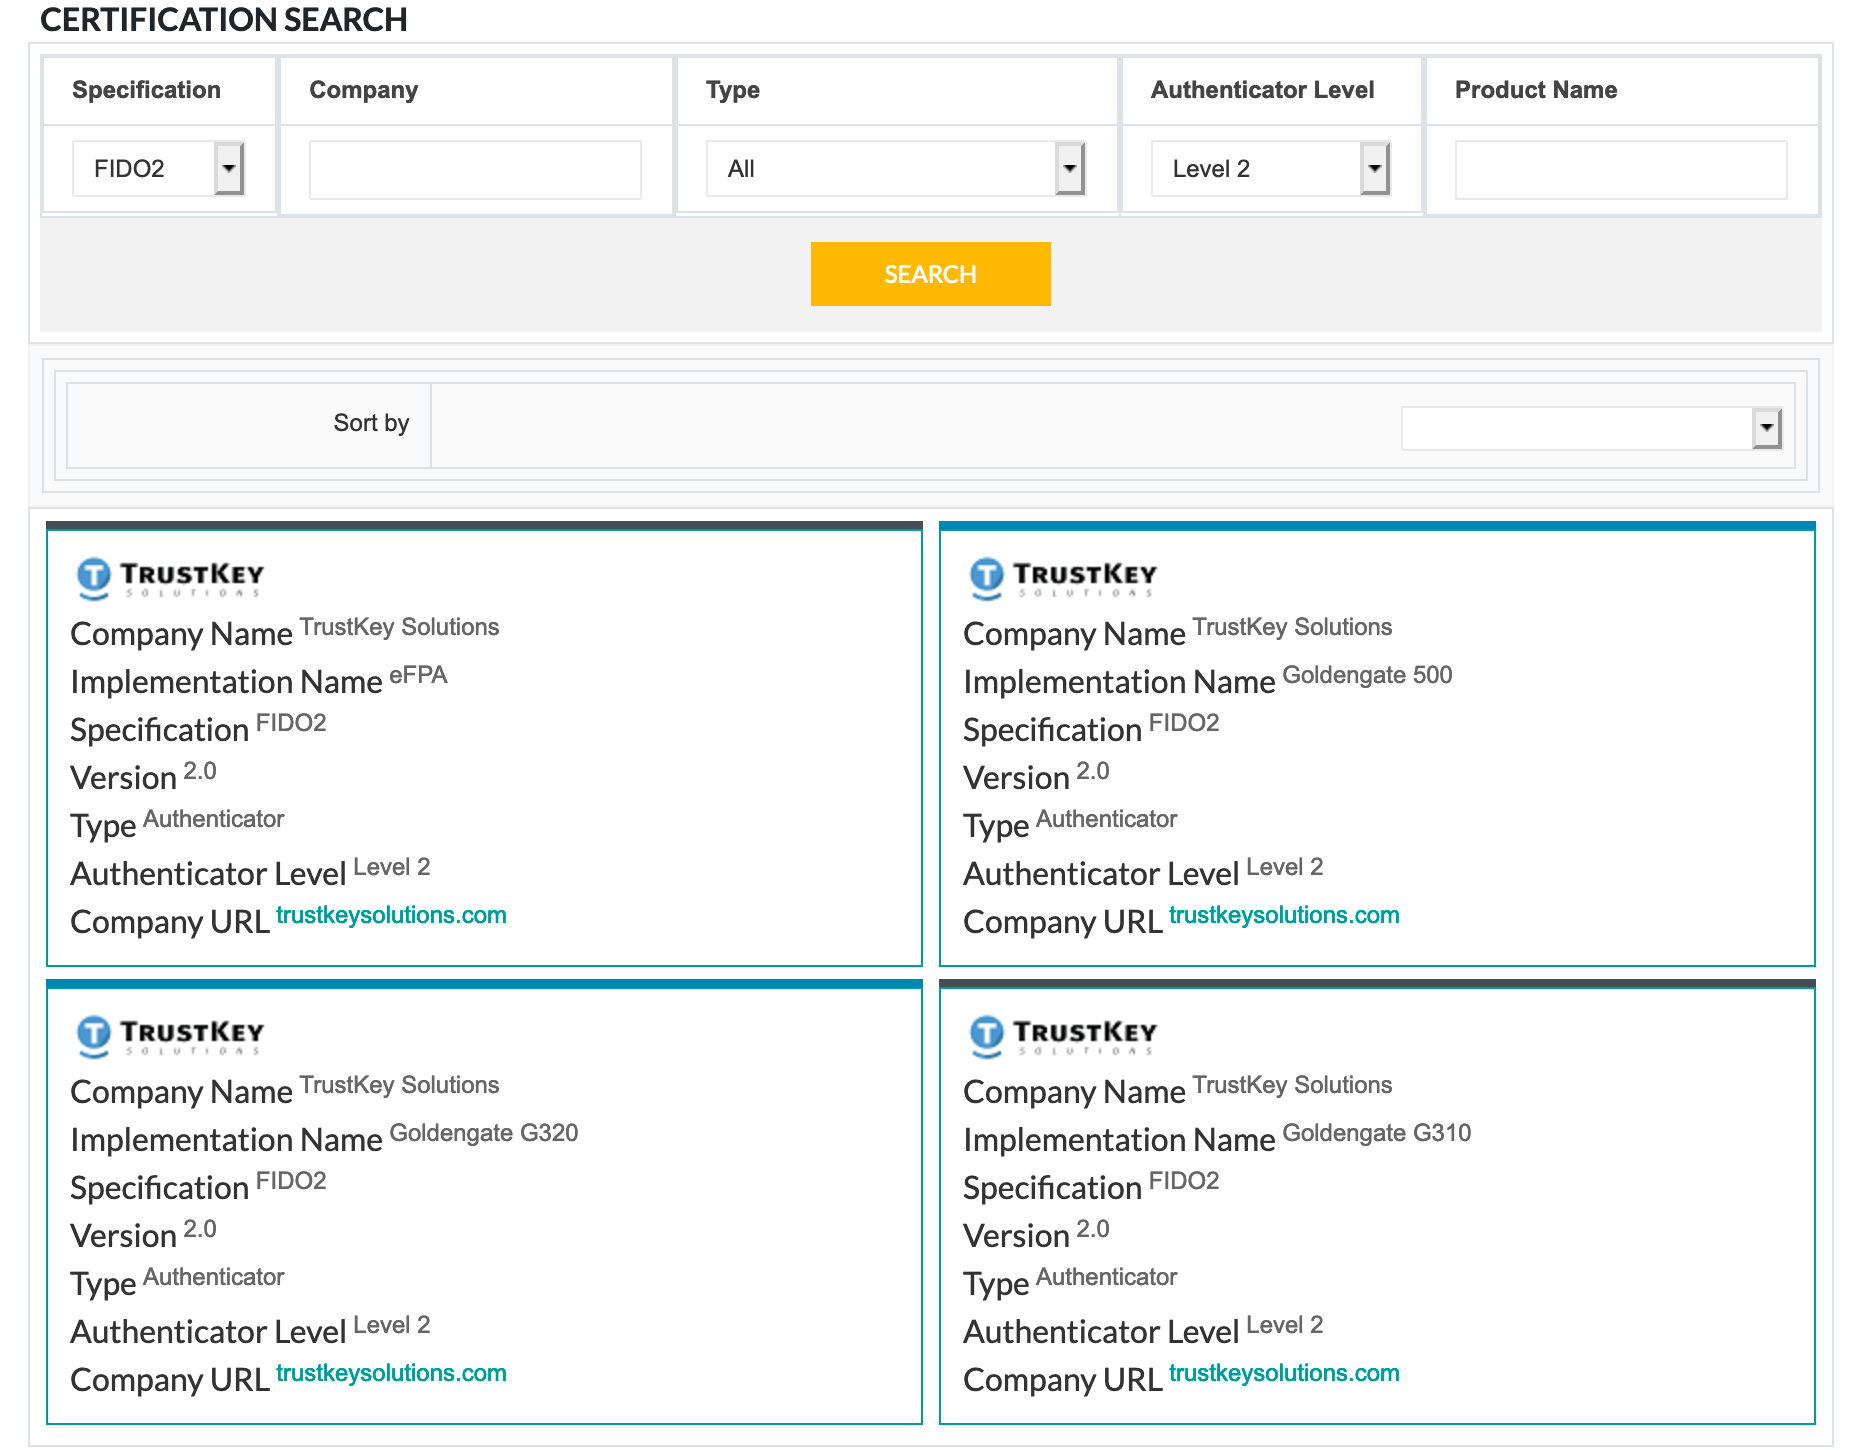Image resolution: width=1860 pixels, height=1450 pixels.
Task: Click TrustKey Solutions company name in Goldengate 500 card
Action: 1292,627
